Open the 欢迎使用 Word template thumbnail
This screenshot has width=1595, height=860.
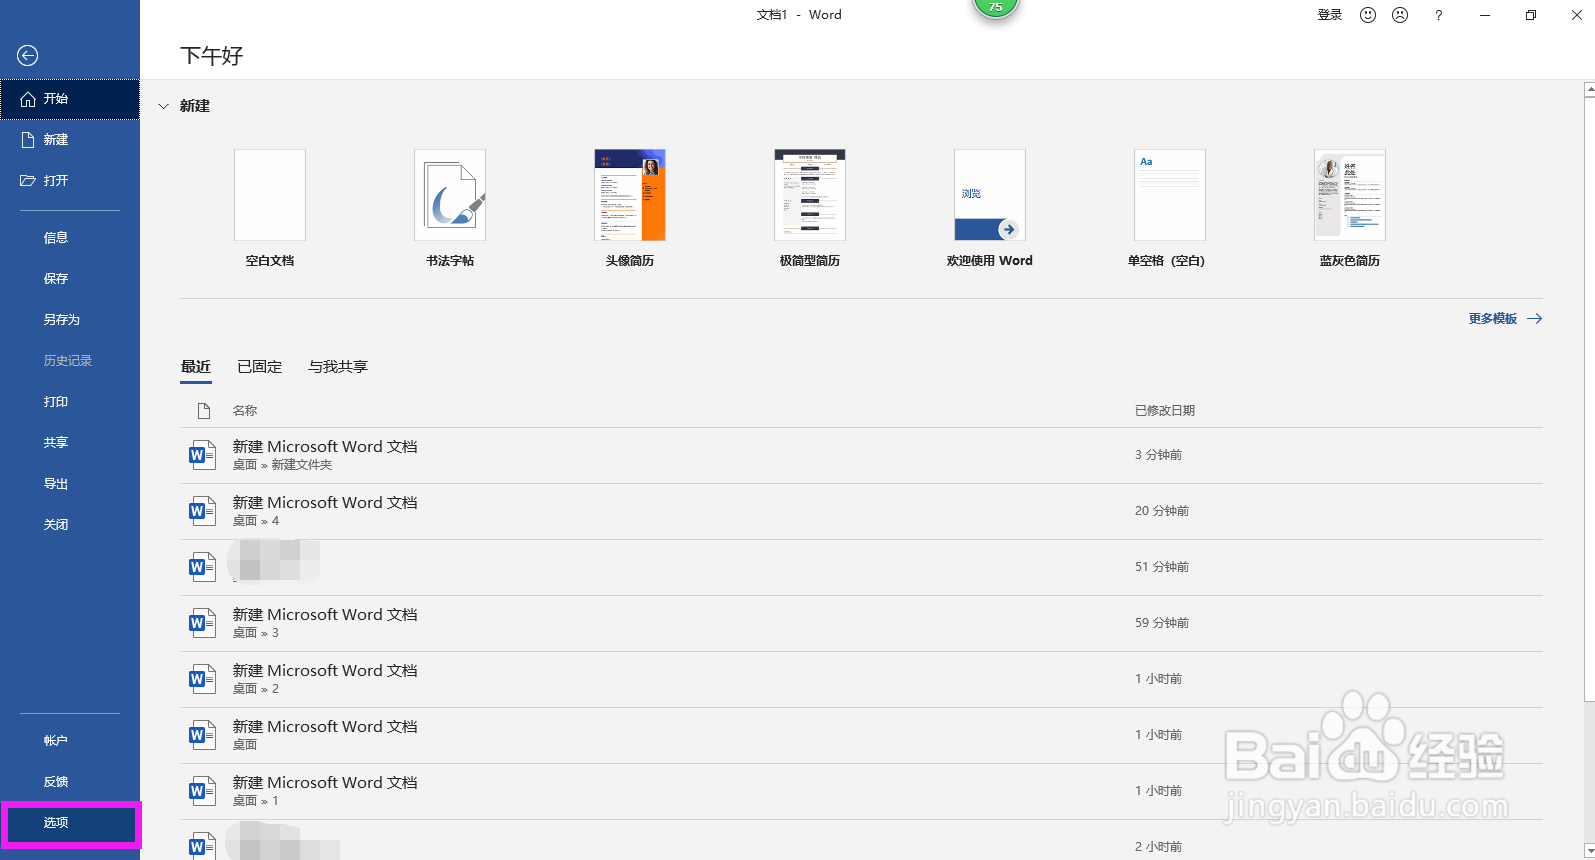(x=990, y=195)
